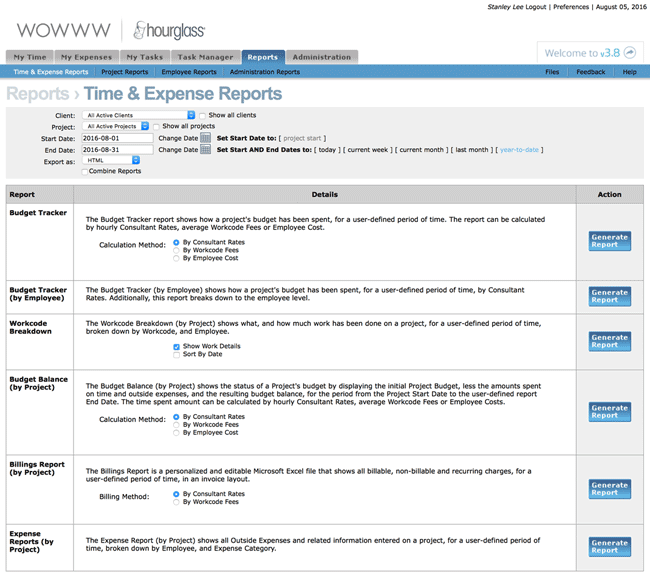Open the My Tasks tab
The height and width of the screenshot is (579, 650).
tap(145, 57)
